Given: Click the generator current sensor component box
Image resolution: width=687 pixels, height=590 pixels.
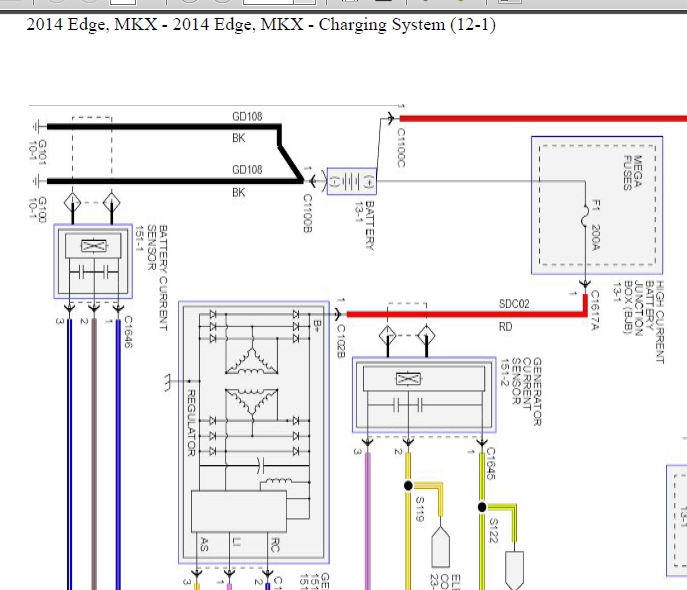Looking at the screenshot, I should pyautogui.click(x=424, y=395).
